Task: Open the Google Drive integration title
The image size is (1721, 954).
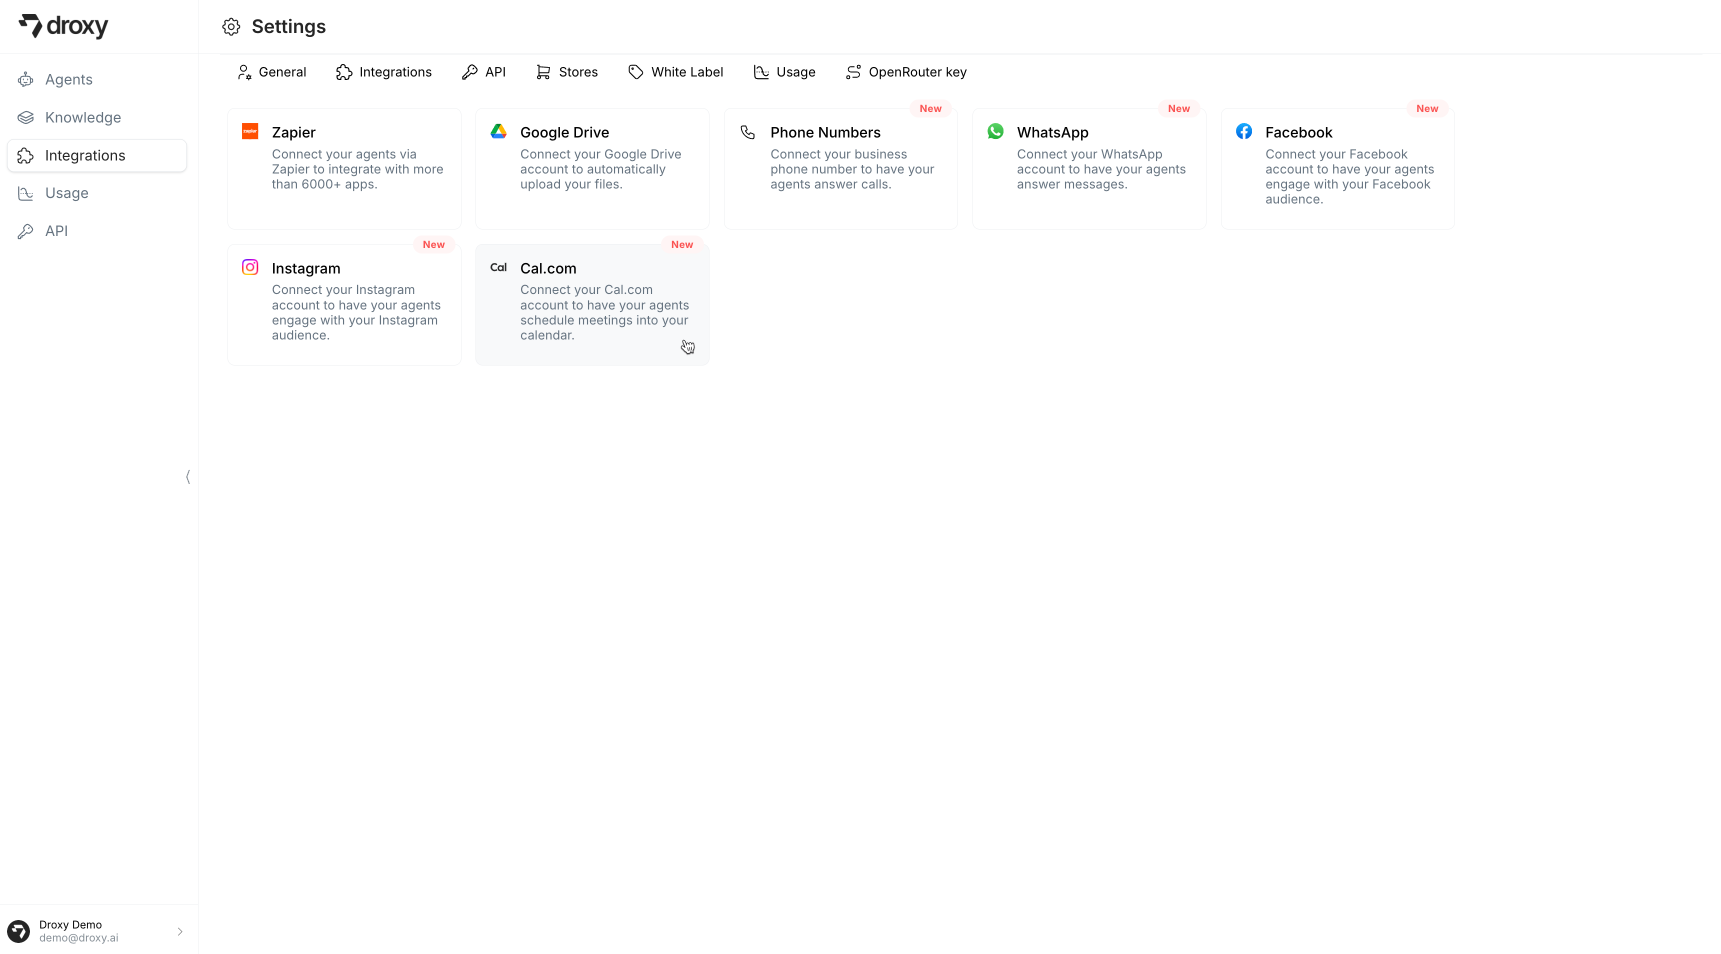Action: (564, 133)
